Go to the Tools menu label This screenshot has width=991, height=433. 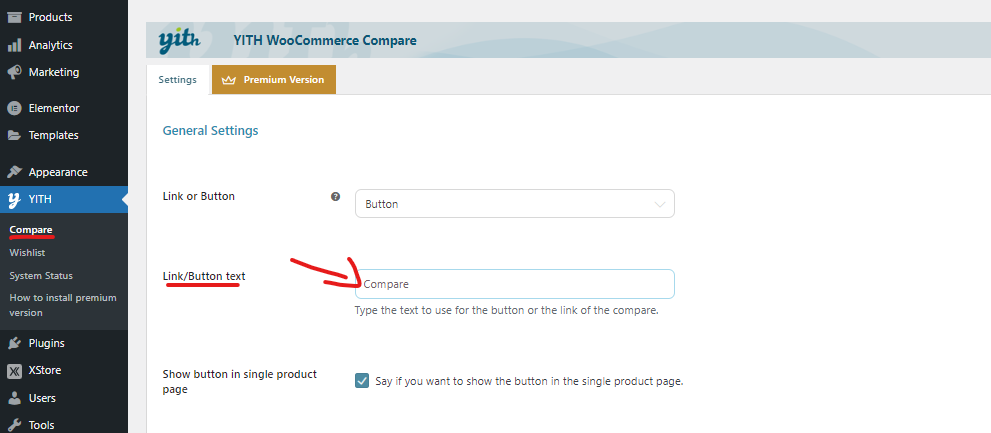pyautogui.click(x=42, y=425)
